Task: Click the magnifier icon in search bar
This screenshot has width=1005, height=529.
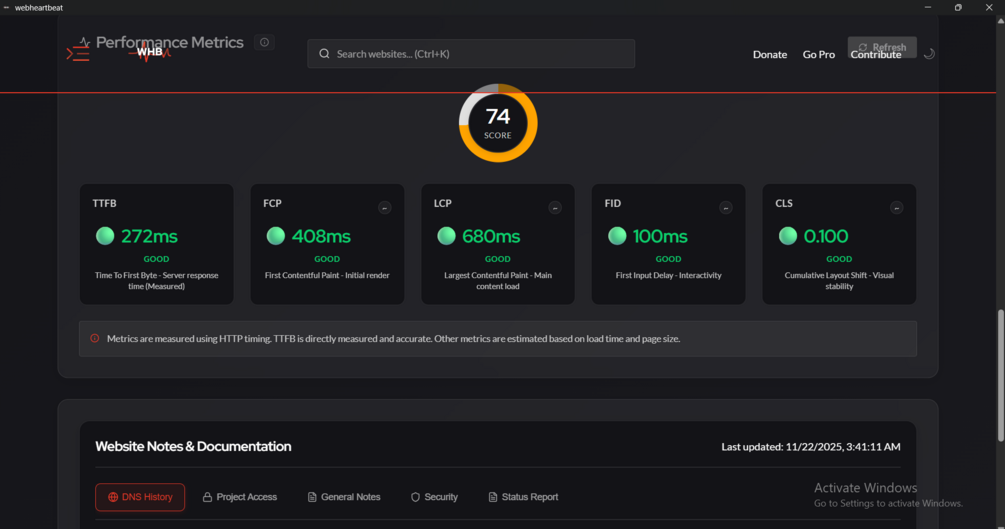Action: click(324, 54)
